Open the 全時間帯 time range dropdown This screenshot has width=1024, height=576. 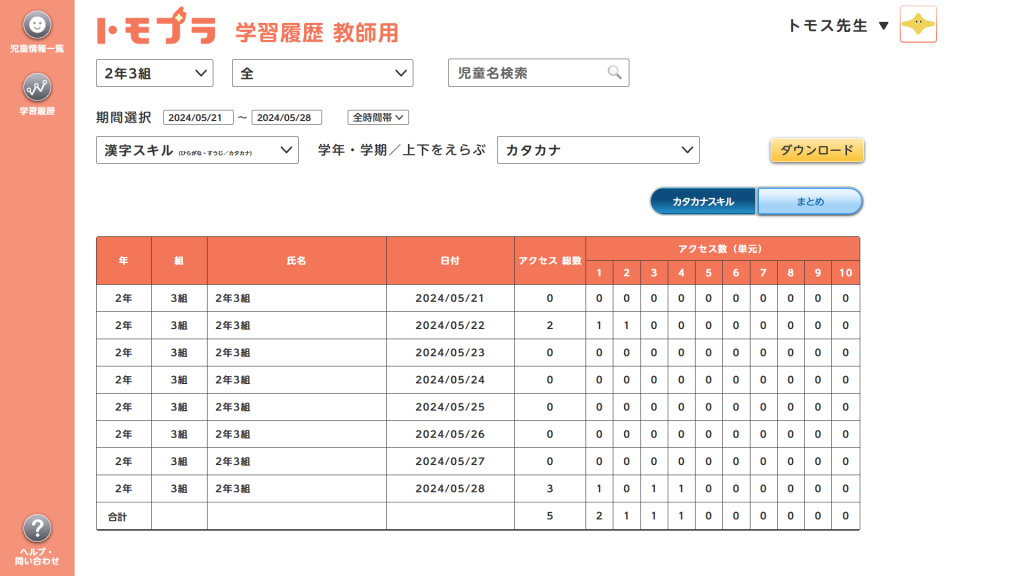(377, 118)
